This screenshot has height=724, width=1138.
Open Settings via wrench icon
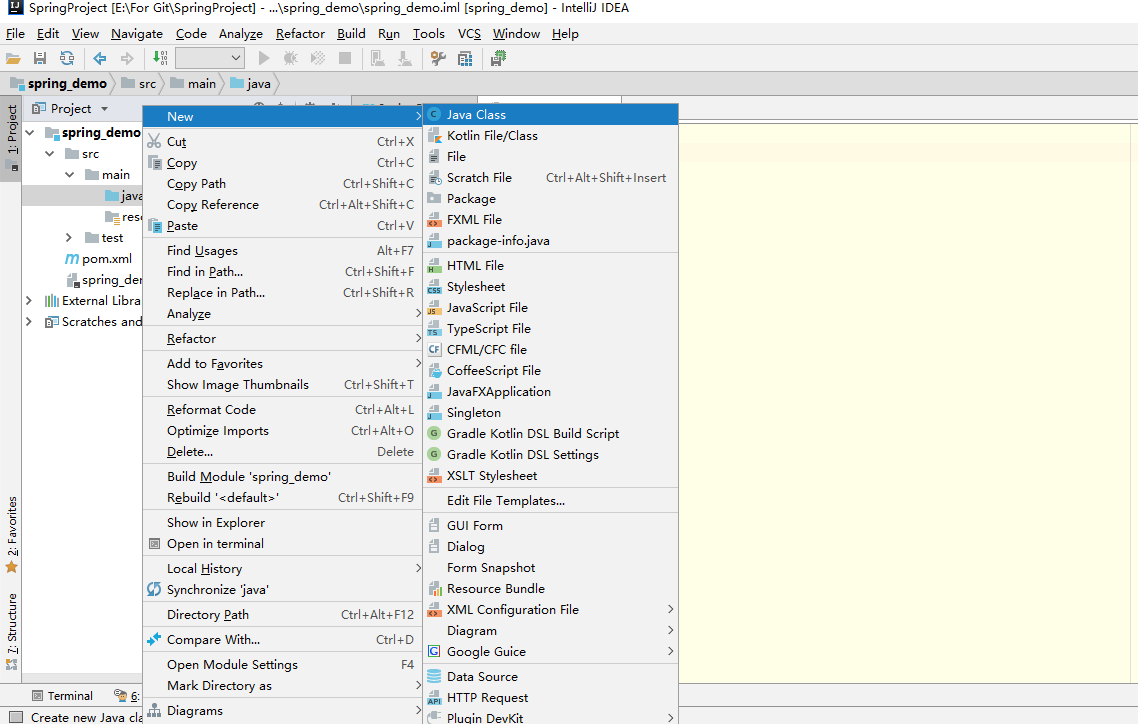point(438,58)
